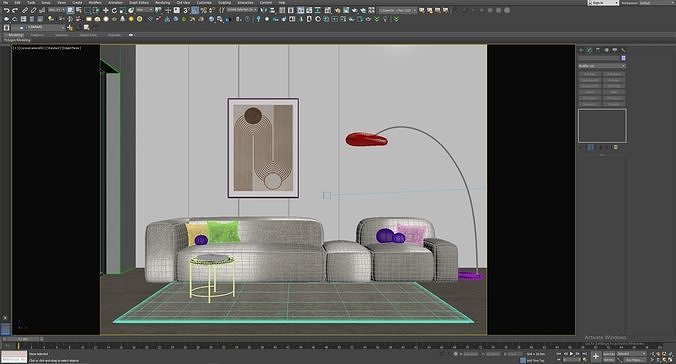Switch to the Freeform ribbon tab

pos(37,35)
